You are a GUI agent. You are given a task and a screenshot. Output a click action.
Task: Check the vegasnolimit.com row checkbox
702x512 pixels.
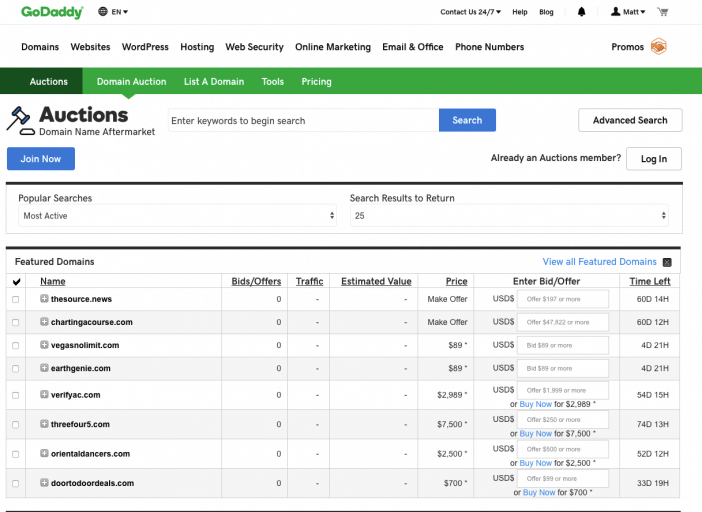click(16, 346)
